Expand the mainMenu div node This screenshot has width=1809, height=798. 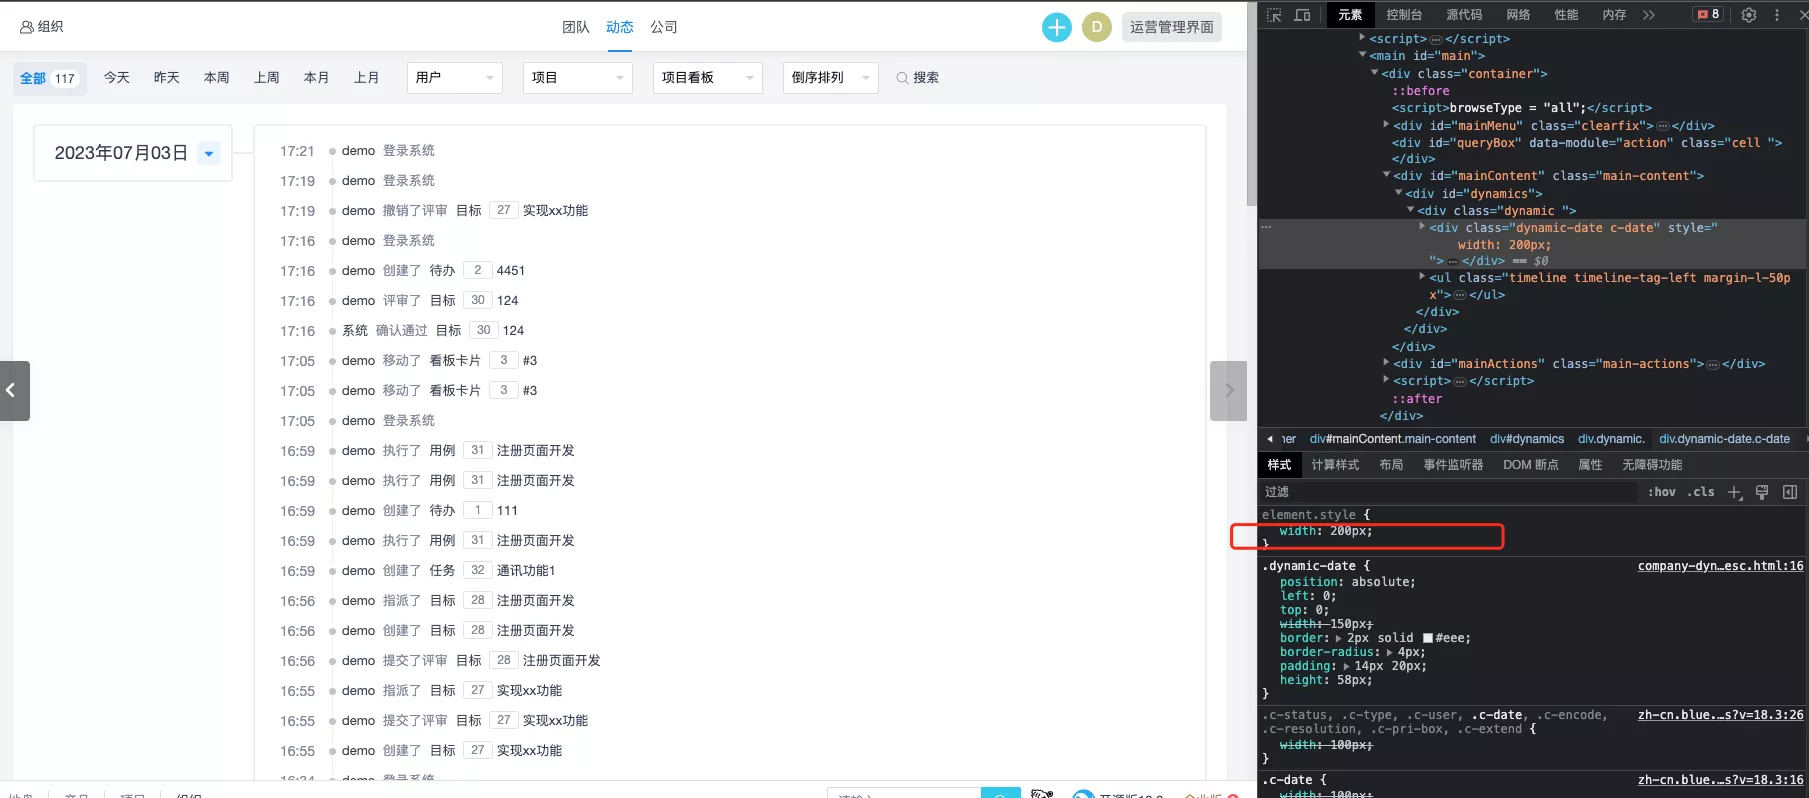coord(1386,125)
